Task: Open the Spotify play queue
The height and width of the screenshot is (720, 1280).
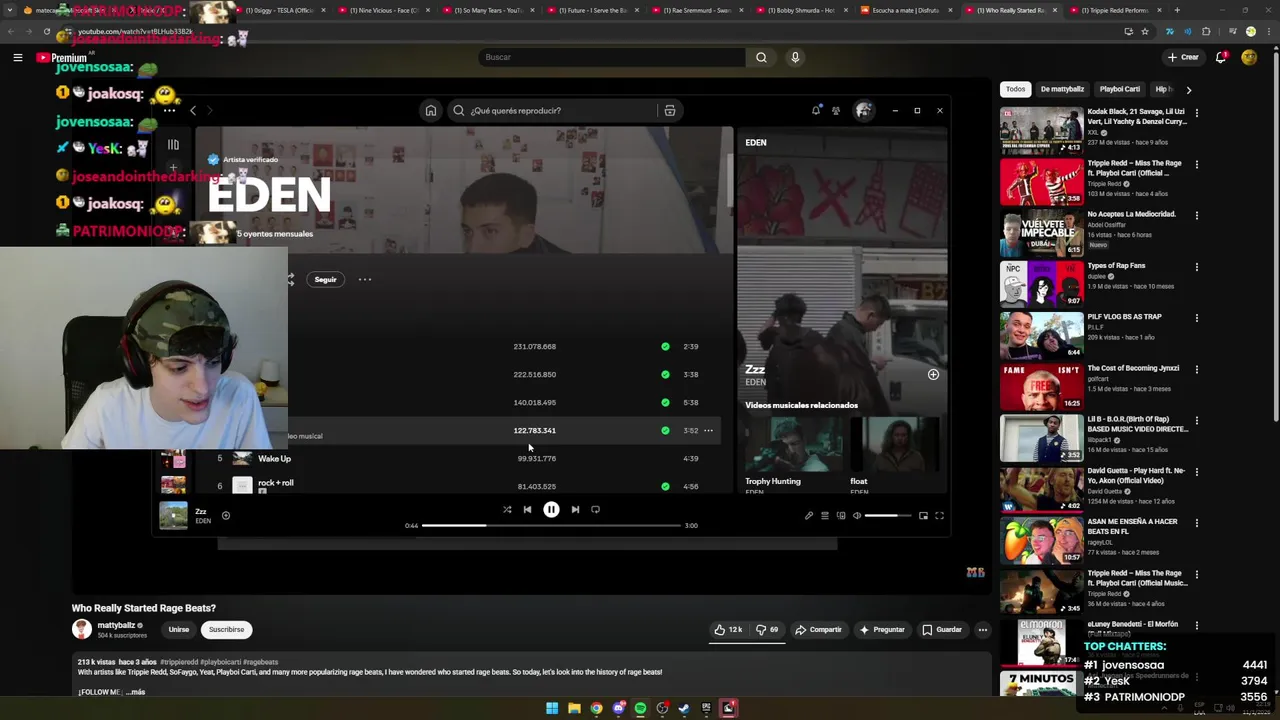Action: tap(825, 516)
